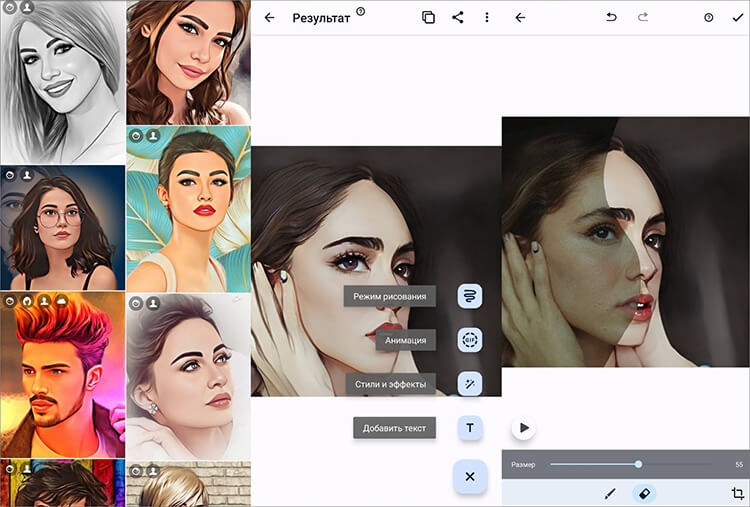The width and height of the screenshot is (750, 507).
Task: Tap the face icon on pencil sketch thumbnail
Action: click(11, 7)
